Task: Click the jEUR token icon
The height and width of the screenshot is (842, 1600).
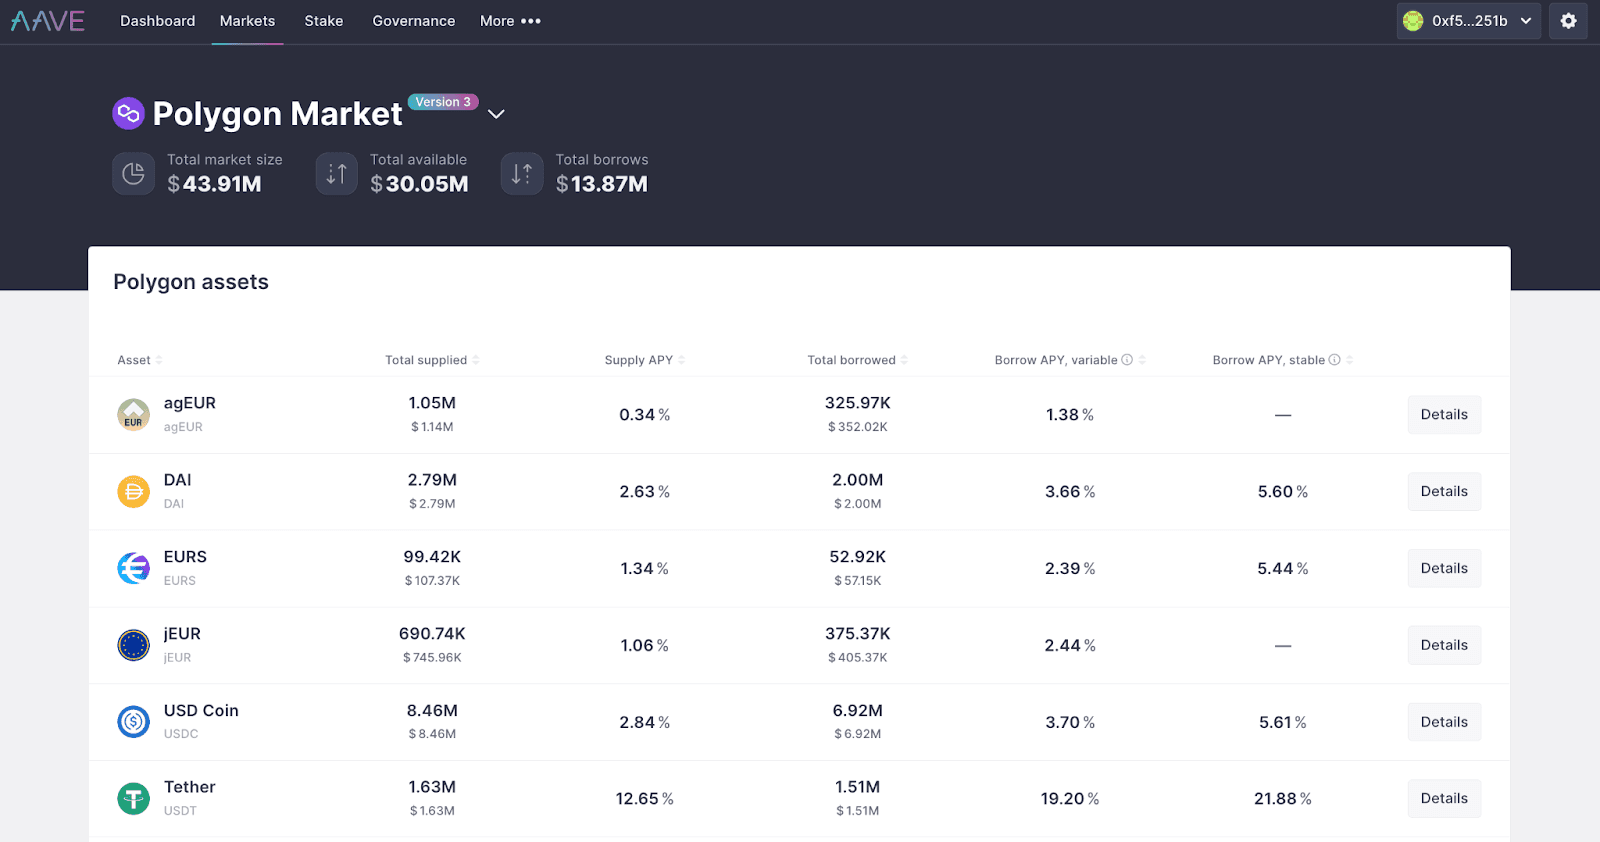Action: (133, 645)
